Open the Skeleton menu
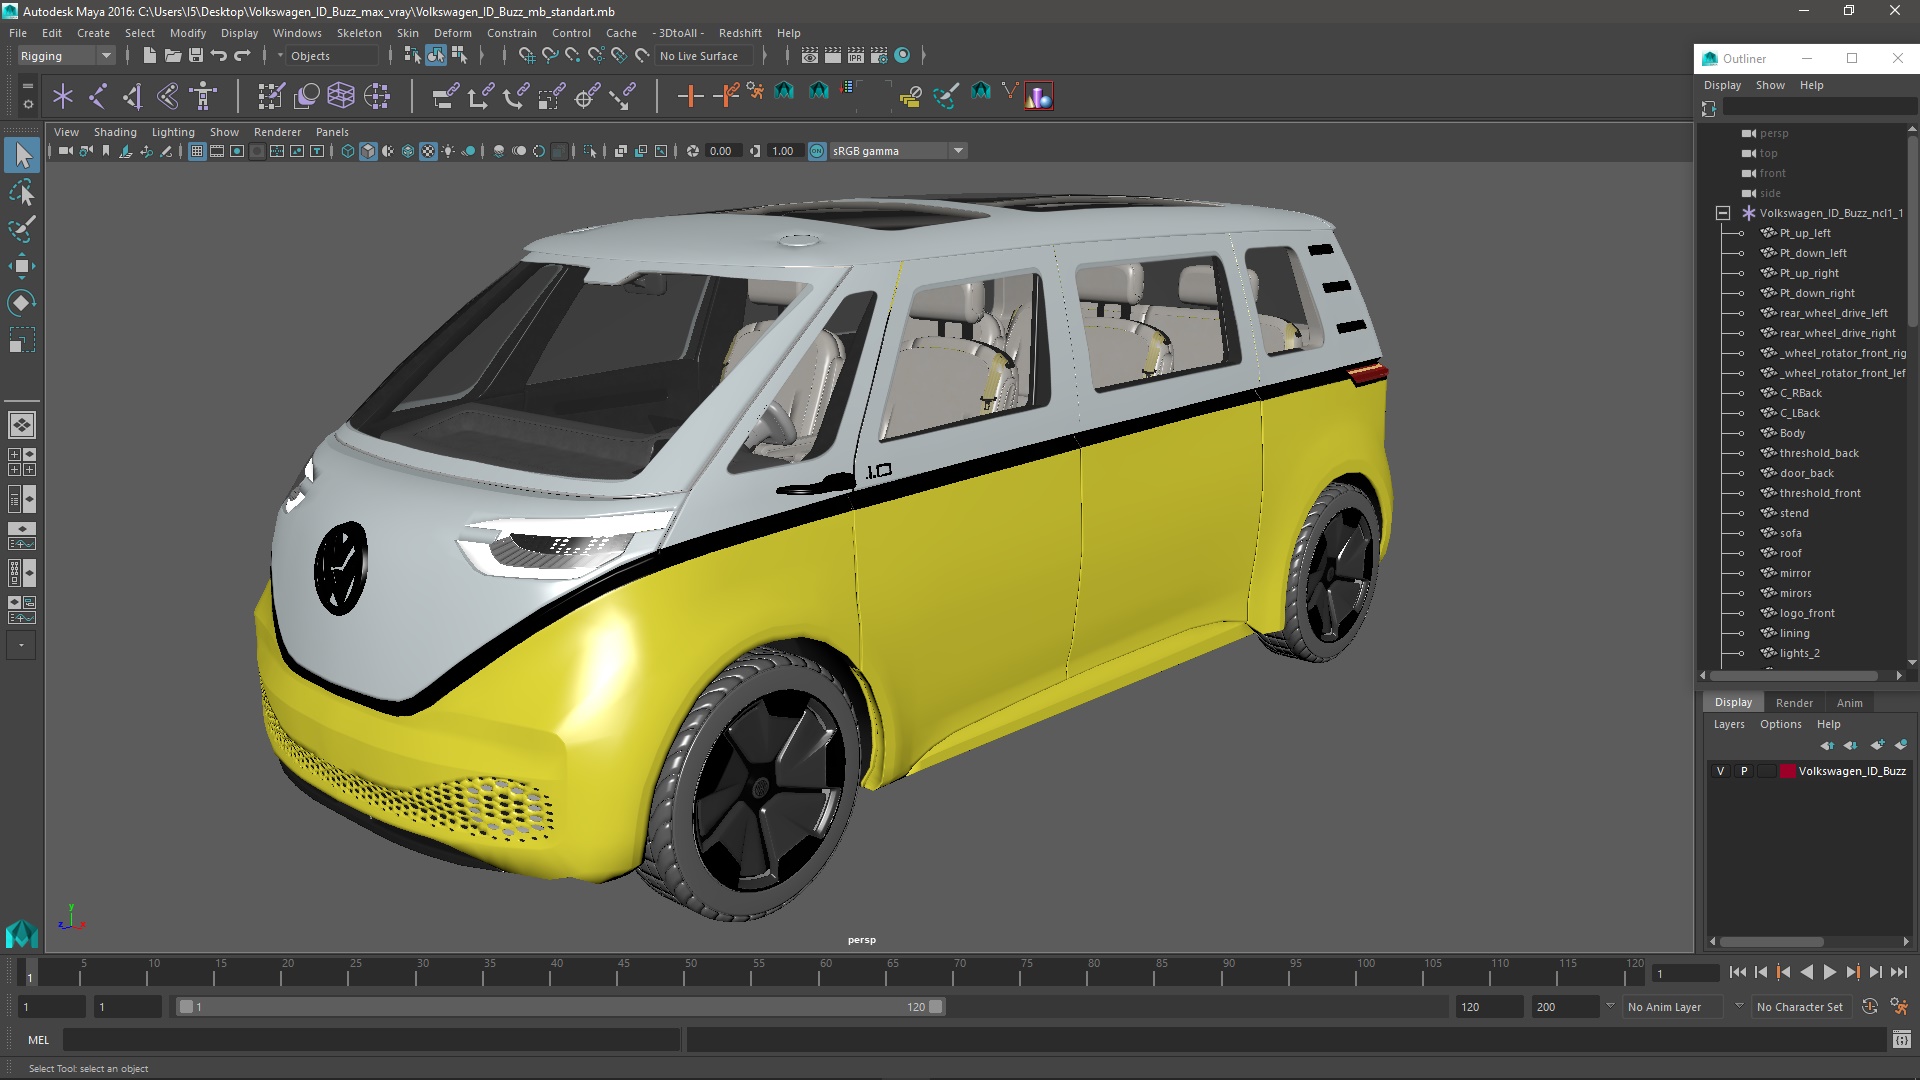 click(359, 33)
